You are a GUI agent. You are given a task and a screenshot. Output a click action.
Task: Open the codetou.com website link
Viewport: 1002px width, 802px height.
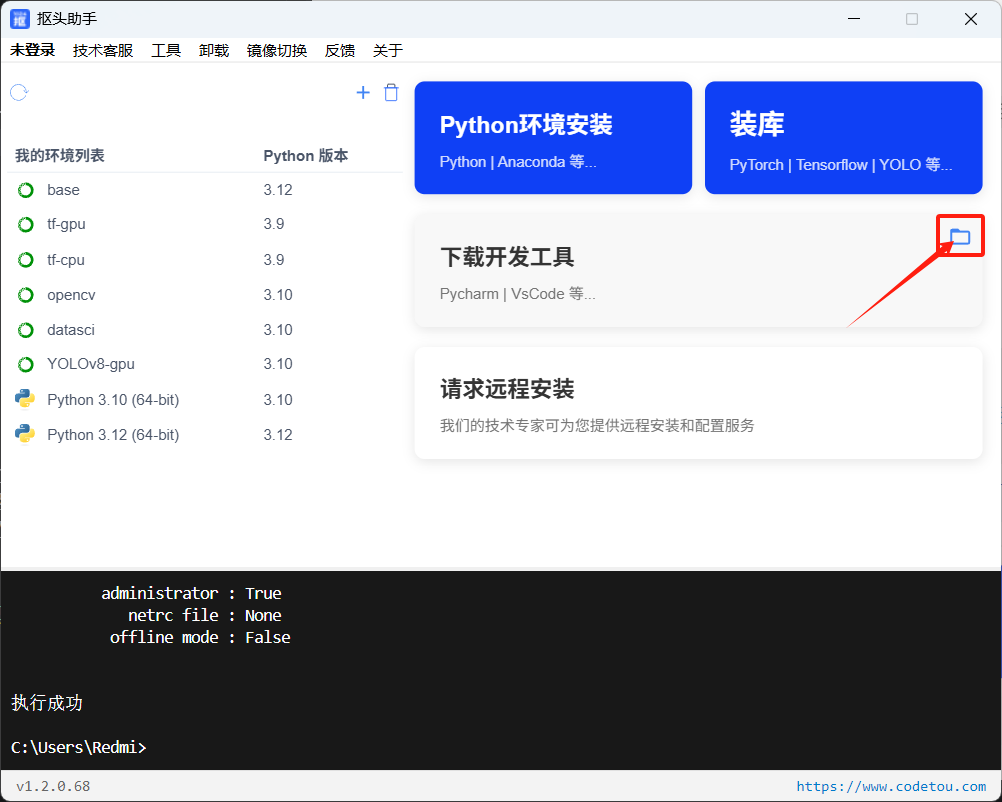point(891,786)
